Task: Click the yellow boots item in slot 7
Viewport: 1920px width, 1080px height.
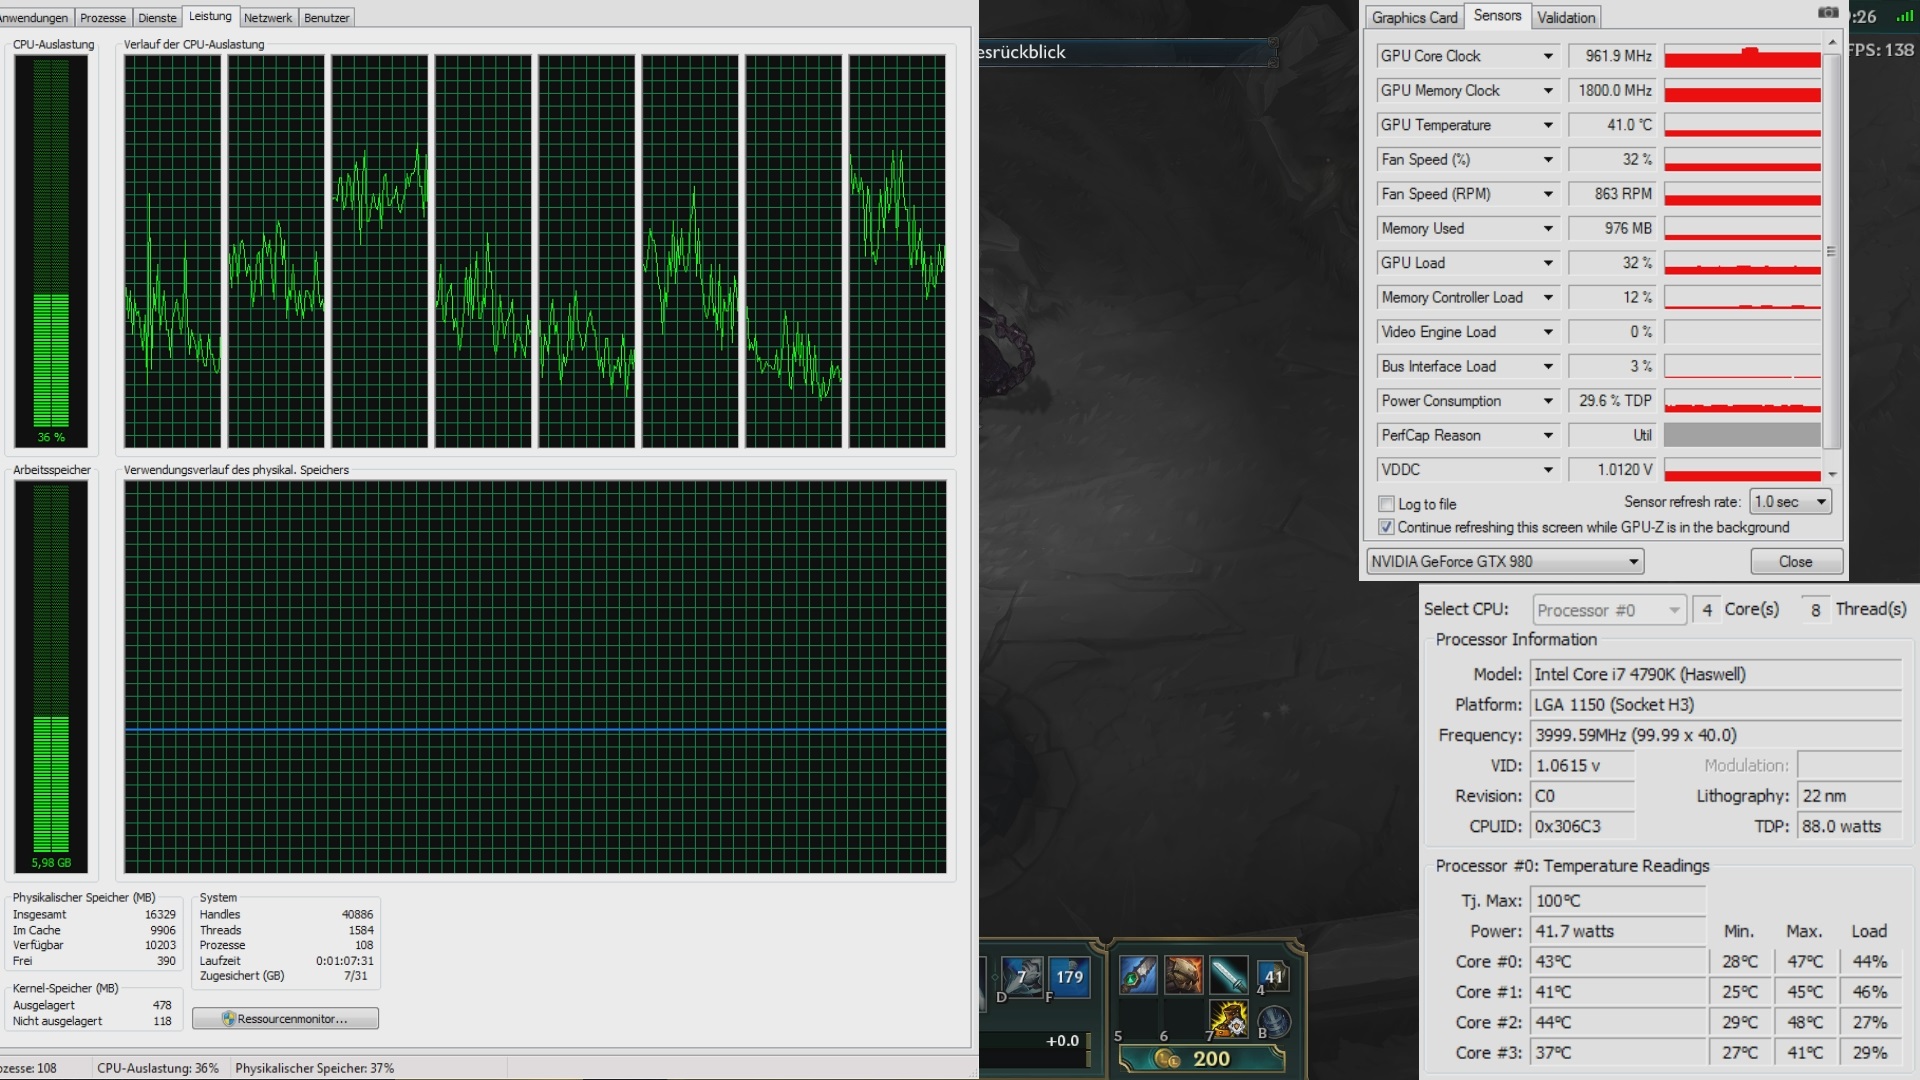Action: point(1229,1020)
